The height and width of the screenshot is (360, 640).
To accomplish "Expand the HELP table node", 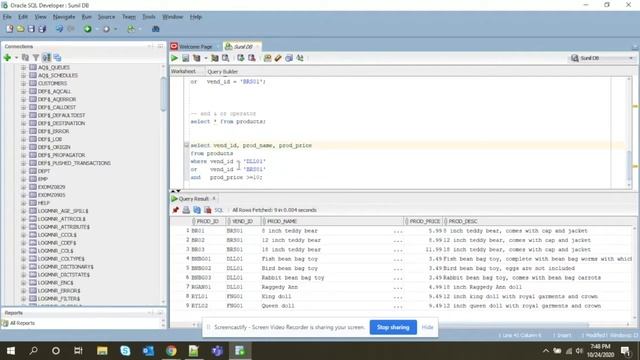I will [23, 203].
